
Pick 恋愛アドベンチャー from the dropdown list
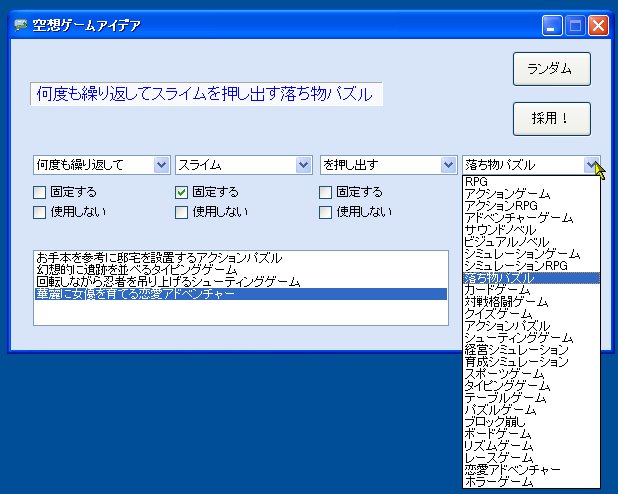point(531,470)
